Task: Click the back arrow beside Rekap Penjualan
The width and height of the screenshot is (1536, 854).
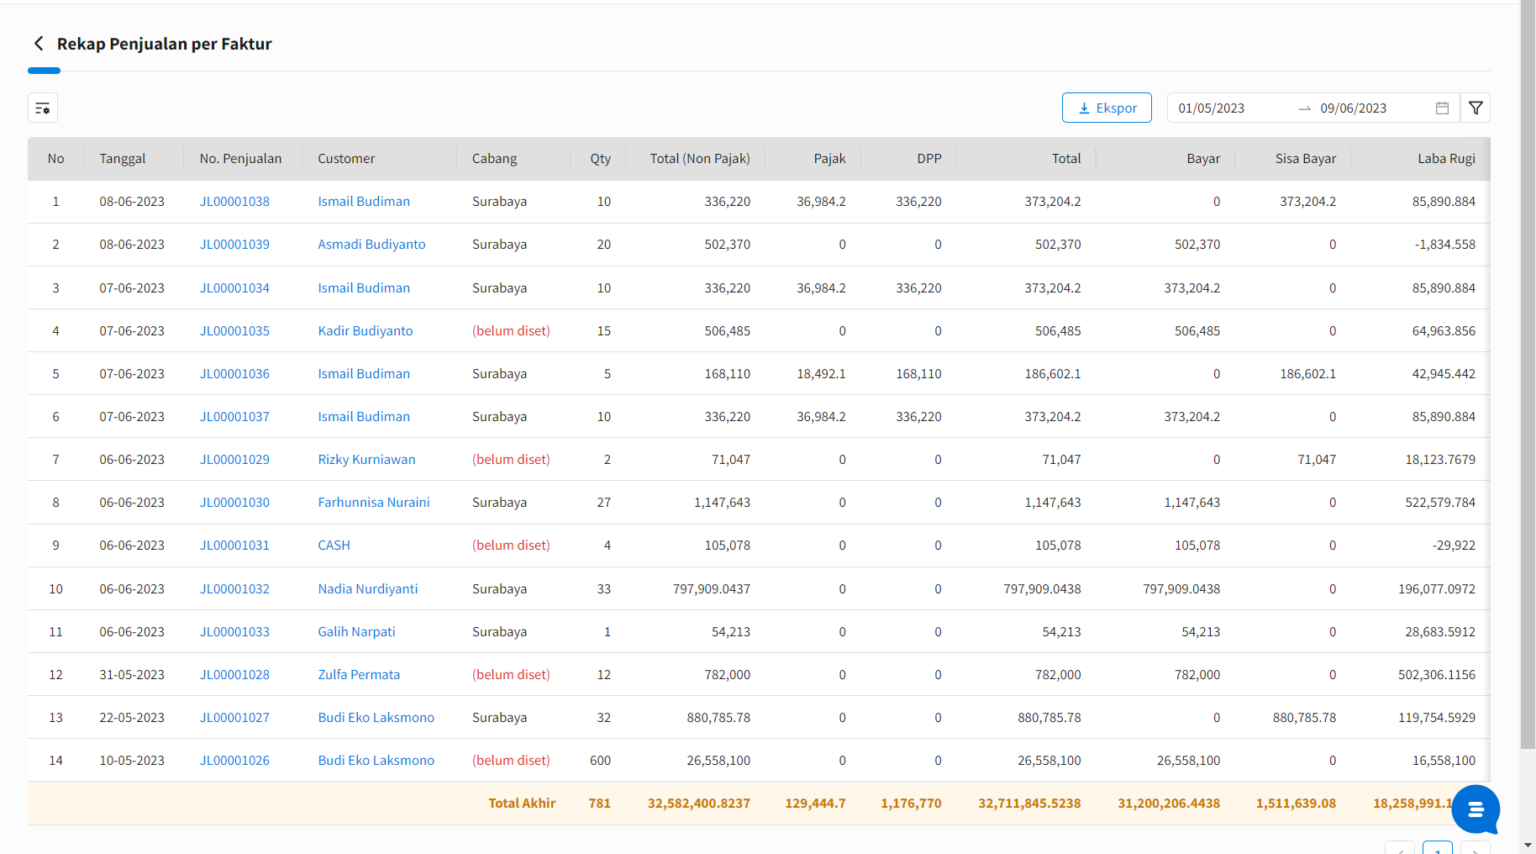Action: pyautogui.click(x=38, y=43)
